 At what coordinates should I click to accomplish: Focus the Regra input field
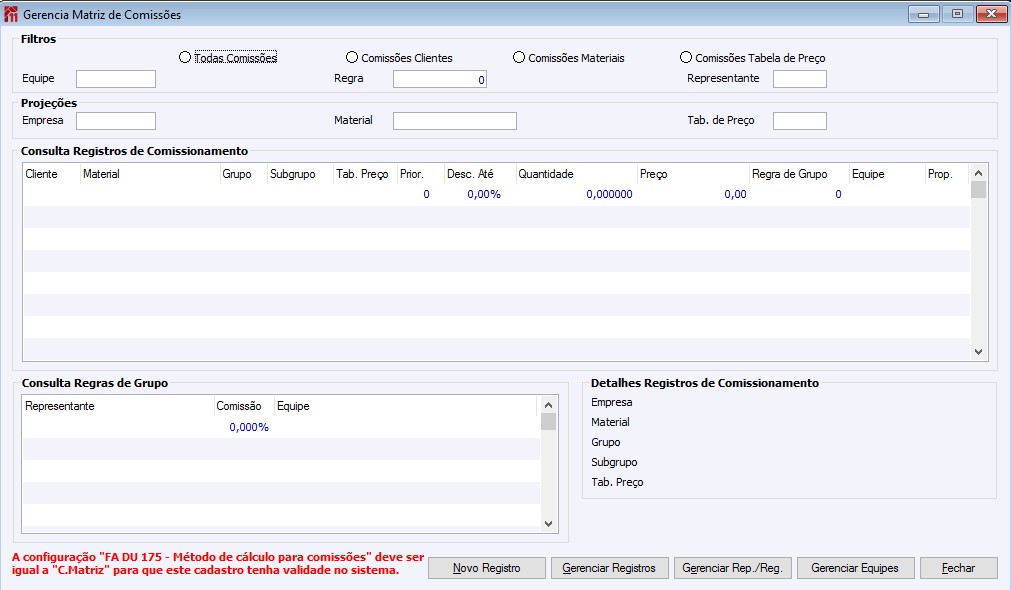(x=440, y=79)
